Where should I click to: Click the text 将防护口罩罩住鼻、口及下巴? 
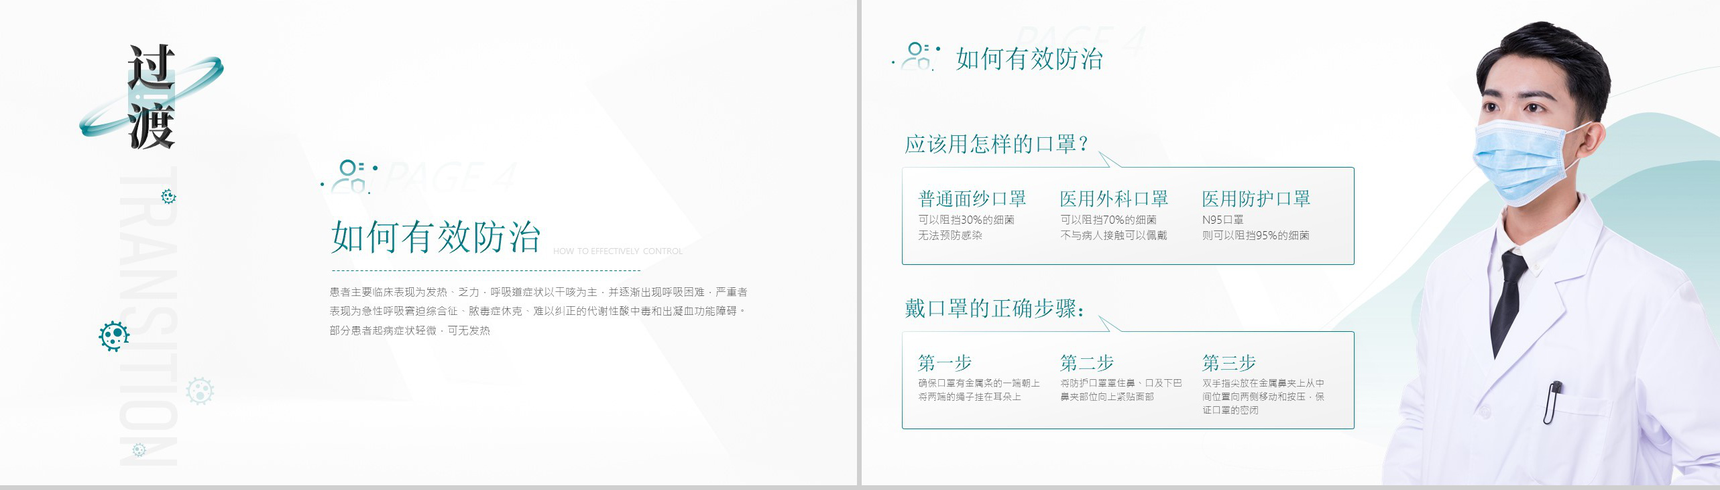click(1121, 383)
